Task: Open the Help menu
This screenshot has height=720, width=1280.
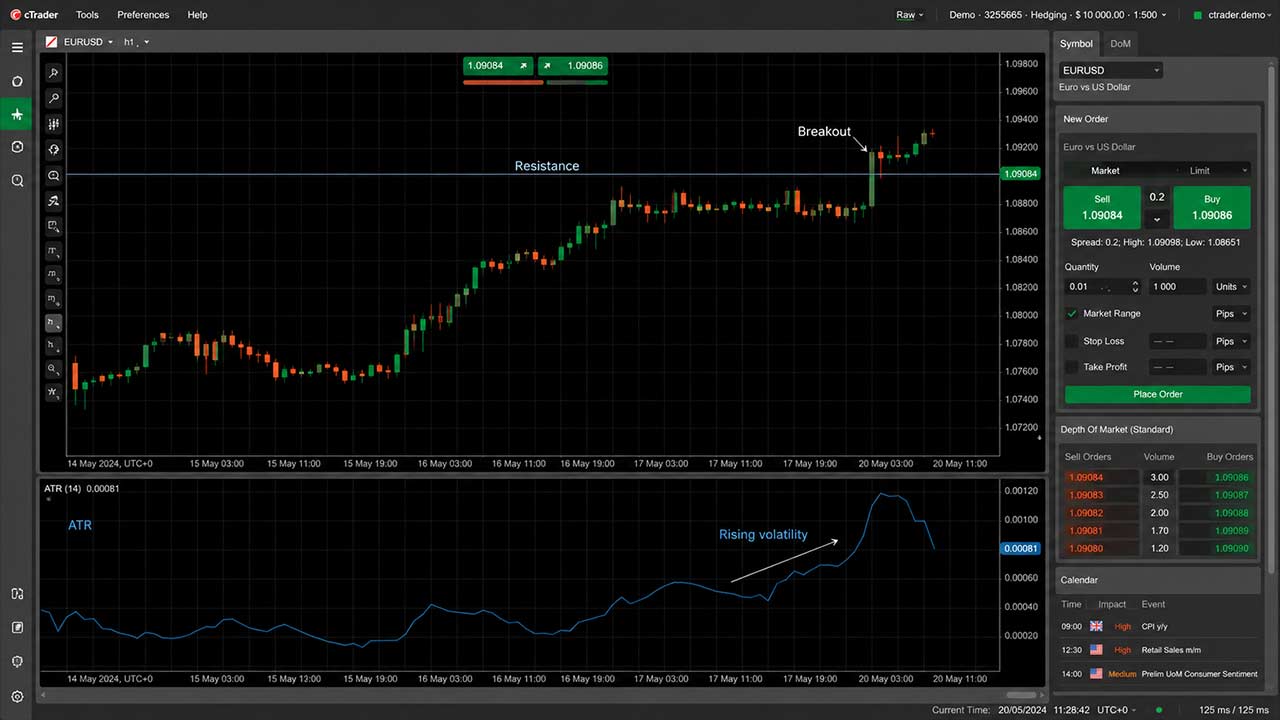Action: (x=197, y=15)
